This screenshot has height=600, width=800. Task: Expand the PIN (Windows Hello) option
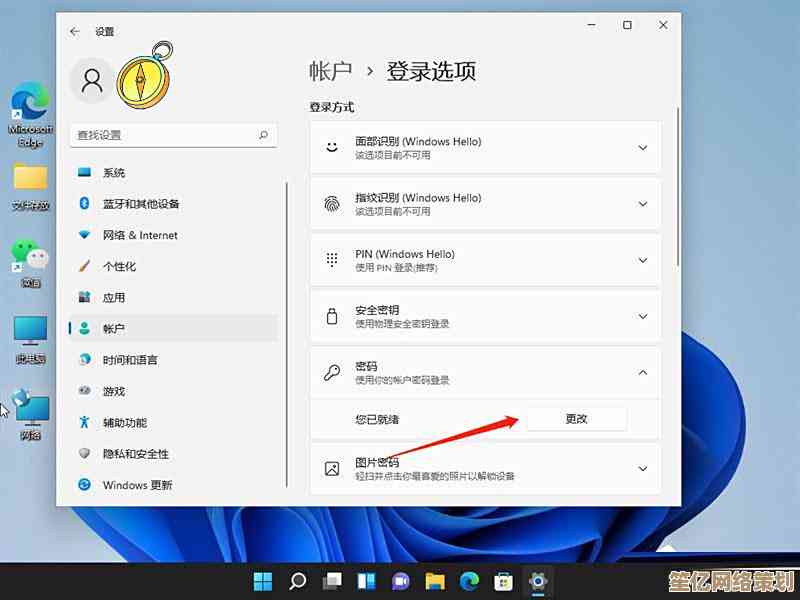[x=643, y=260]
